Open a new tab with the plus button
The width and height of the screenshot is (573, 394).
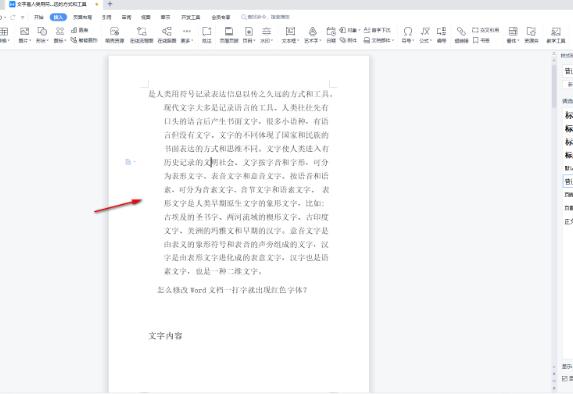pyautogui.click(x=110, y=4)
